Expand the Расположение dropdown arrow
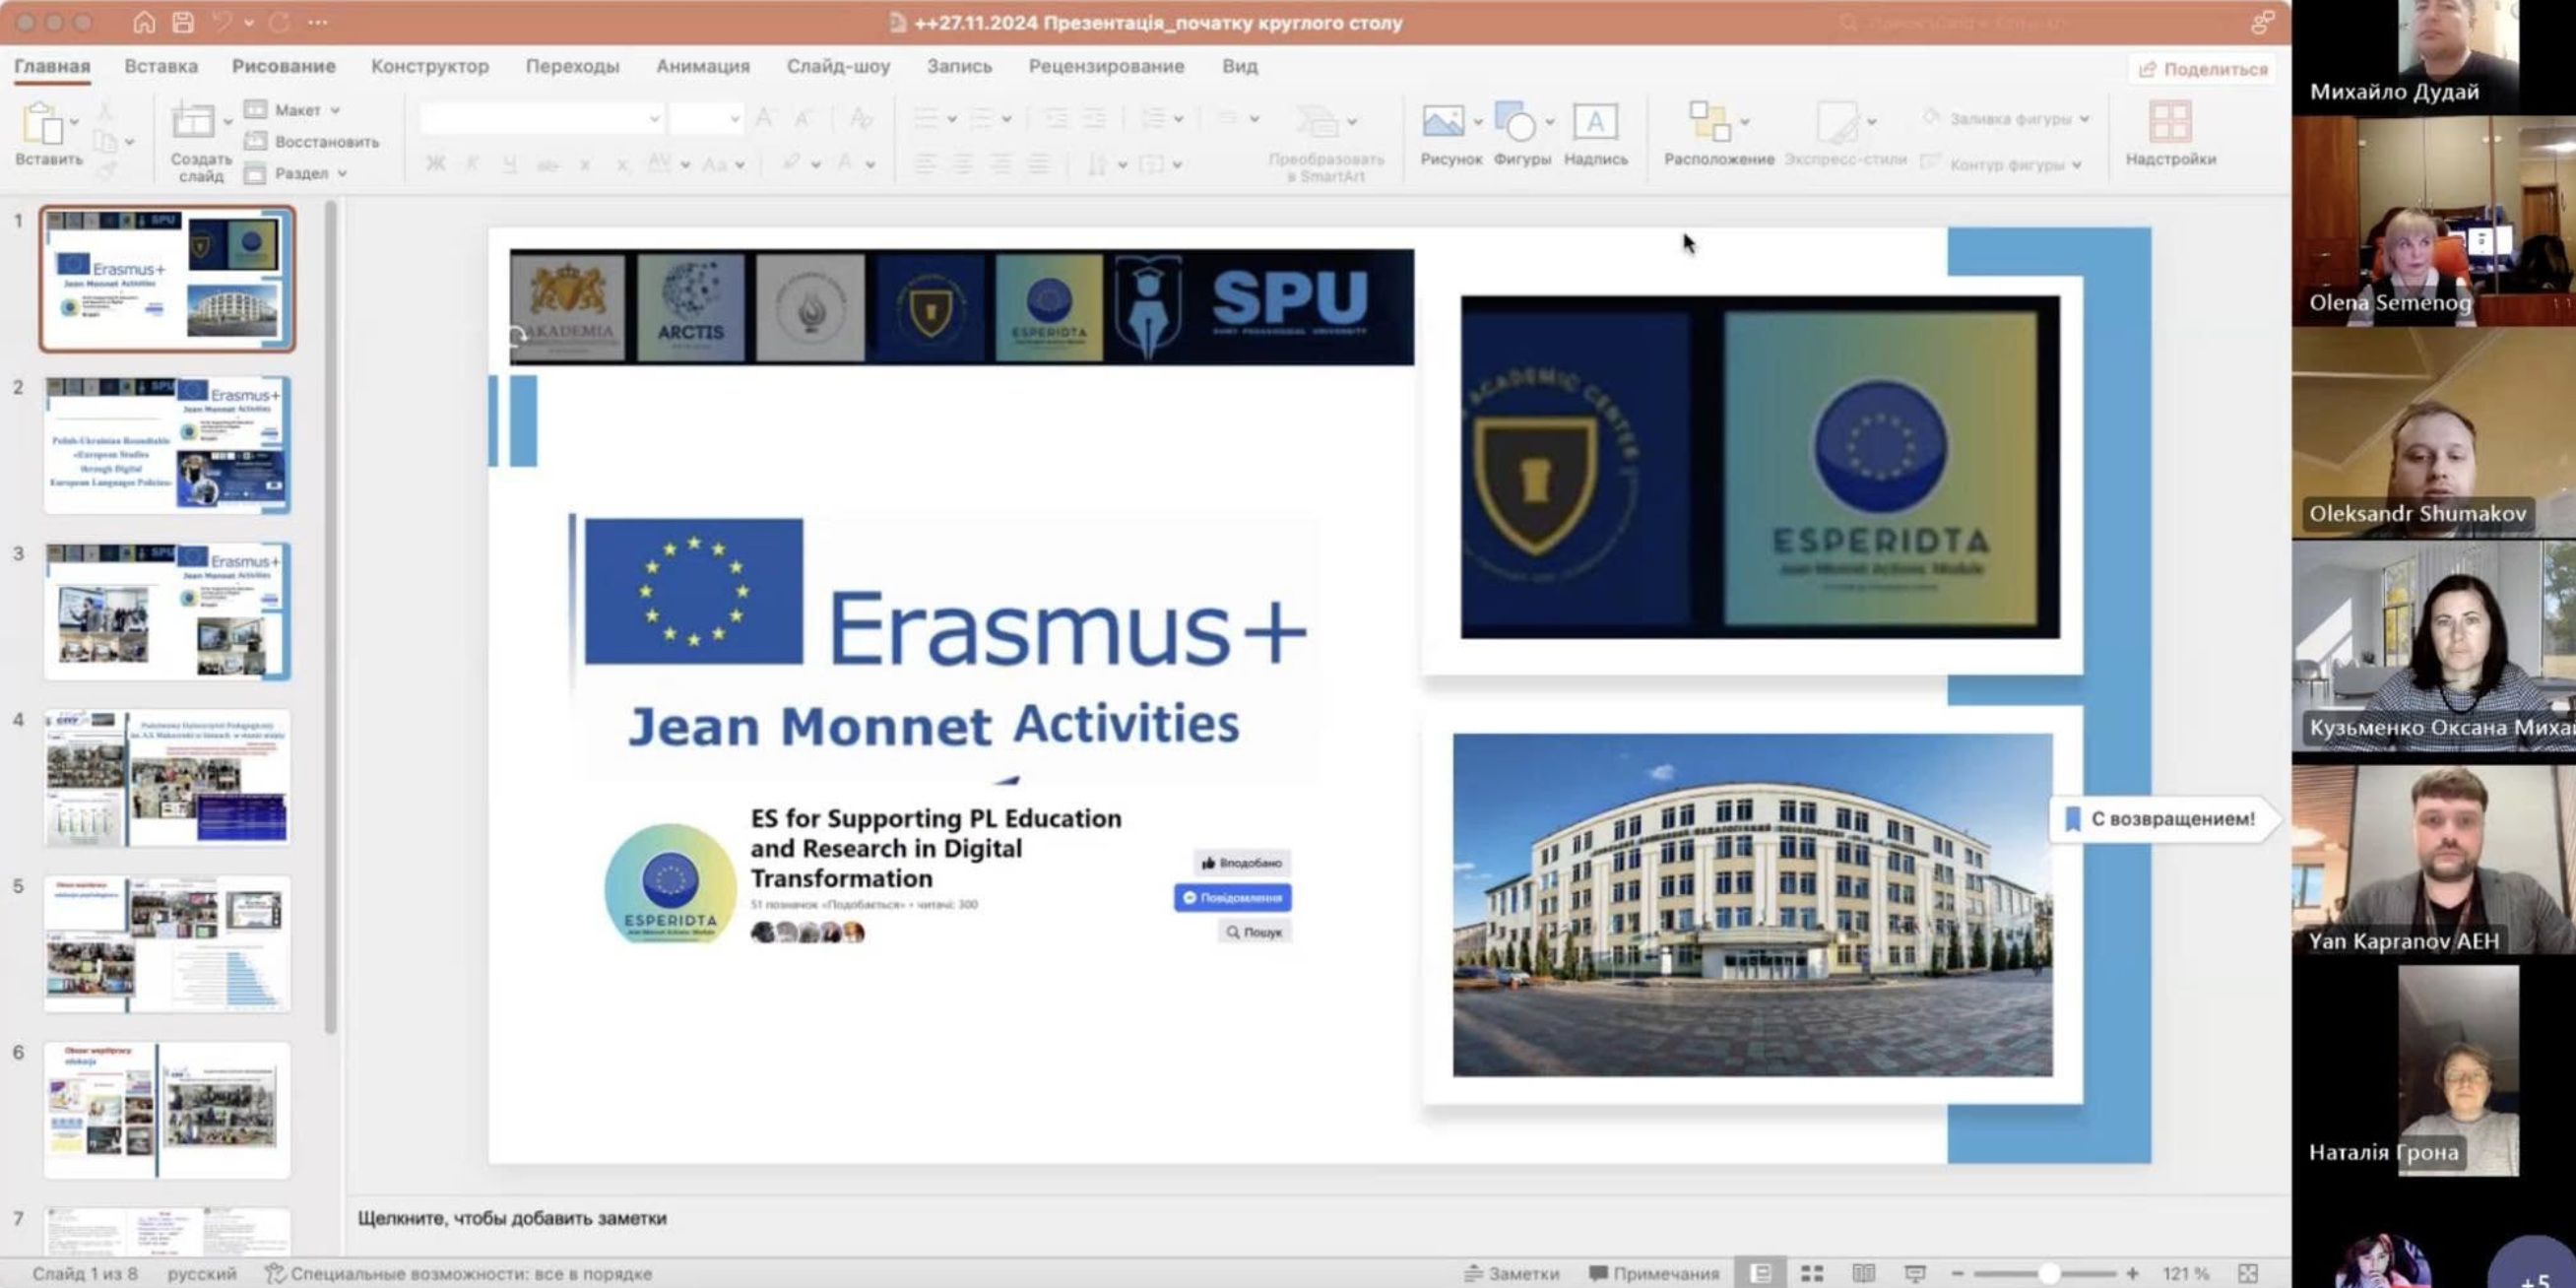Viewport: 2576px width, 1288px height. tap(1744, 122)
